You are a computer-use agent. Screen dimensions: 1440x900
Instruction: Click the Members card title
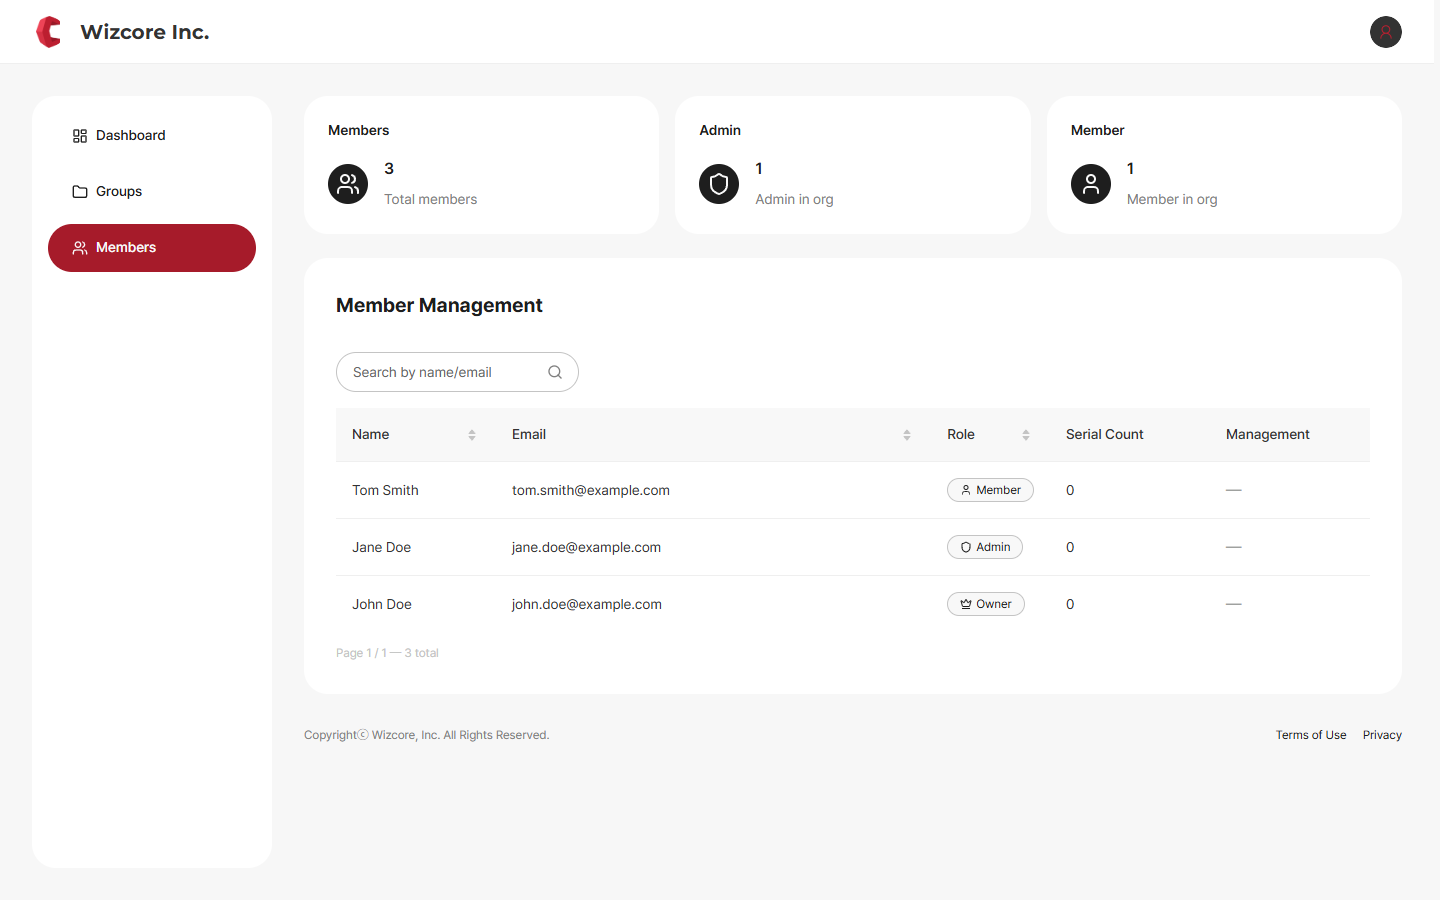[359, 130]
